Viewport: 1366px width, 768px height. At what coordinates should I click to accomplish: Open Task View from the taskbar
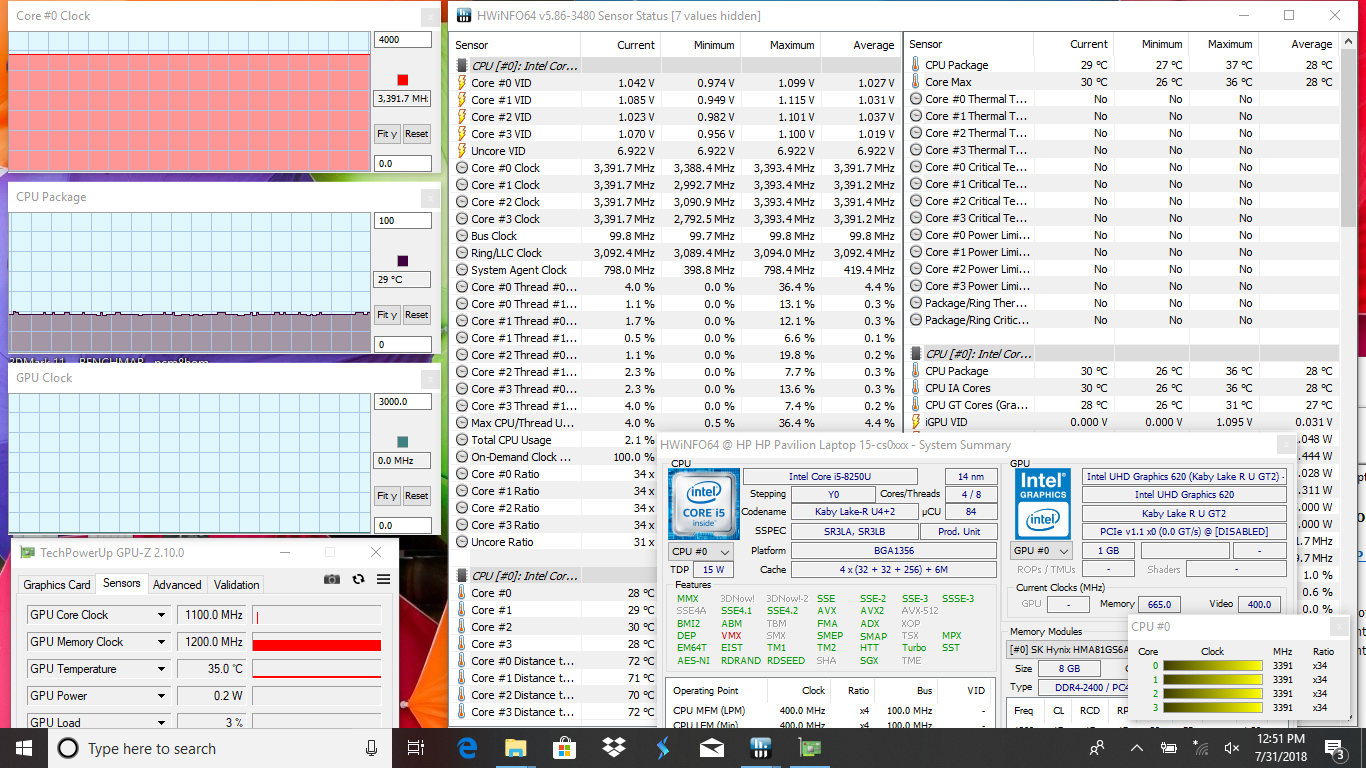[x=417, y=748]
